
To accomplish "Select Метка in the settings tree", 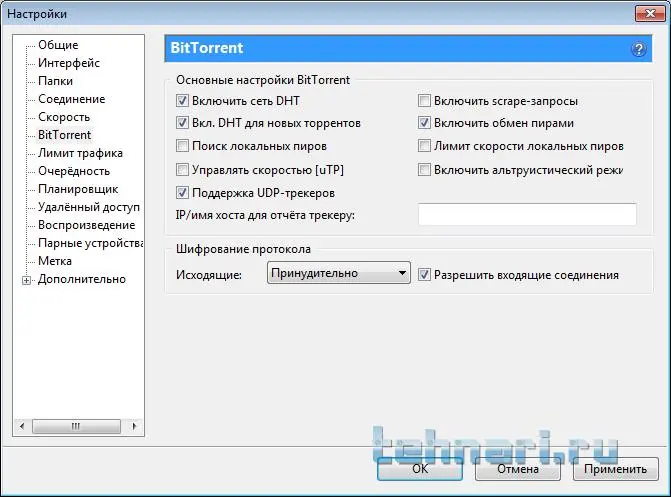I will coord(55,261).
